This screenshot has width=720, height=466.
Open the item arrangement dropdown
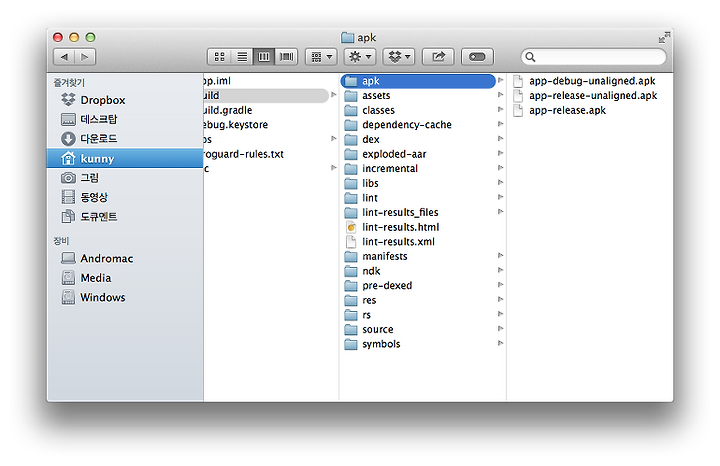pyautogui.click(x=321, y=57)
